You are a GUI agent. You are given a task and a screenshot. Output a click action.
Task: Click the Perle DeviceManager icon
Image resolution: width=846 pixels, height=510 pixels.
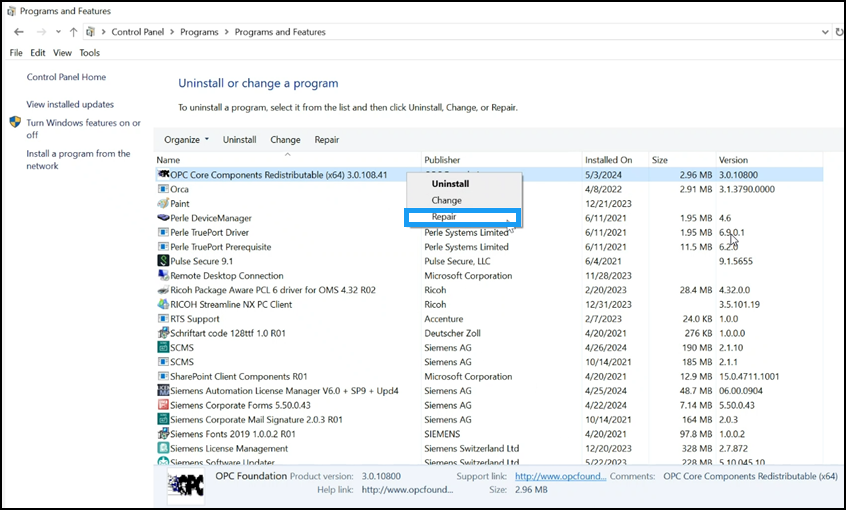[163, 218]
